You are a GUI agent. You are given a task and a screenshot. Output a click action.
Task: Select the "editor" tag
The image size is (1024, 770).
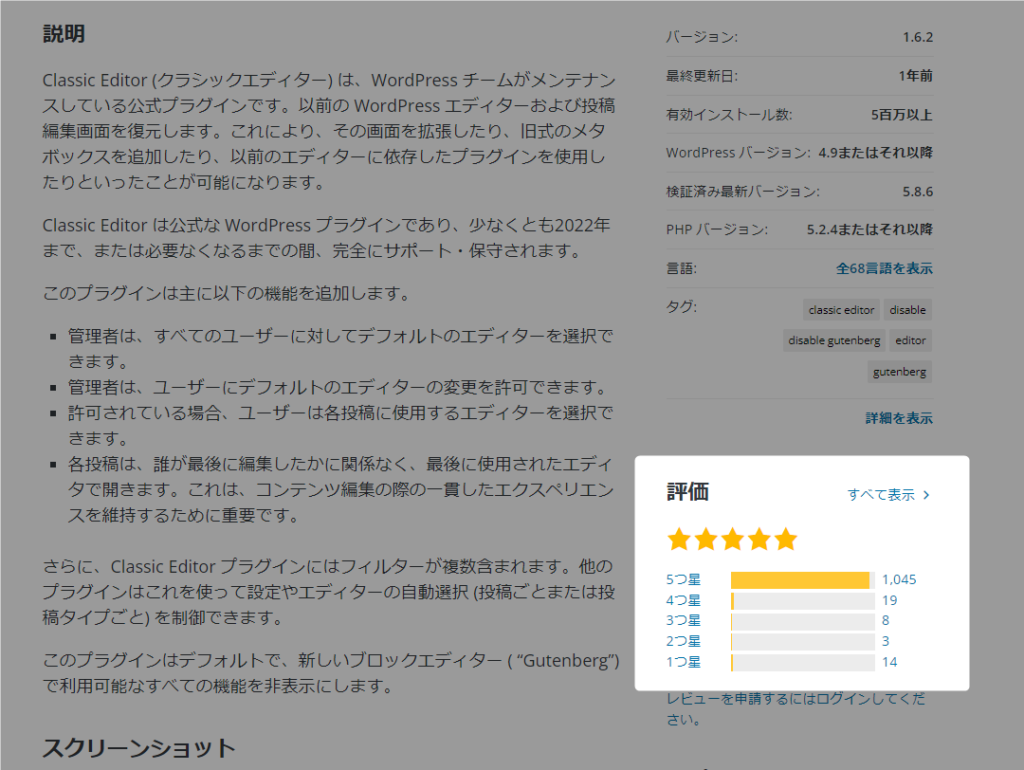(910, 341)
